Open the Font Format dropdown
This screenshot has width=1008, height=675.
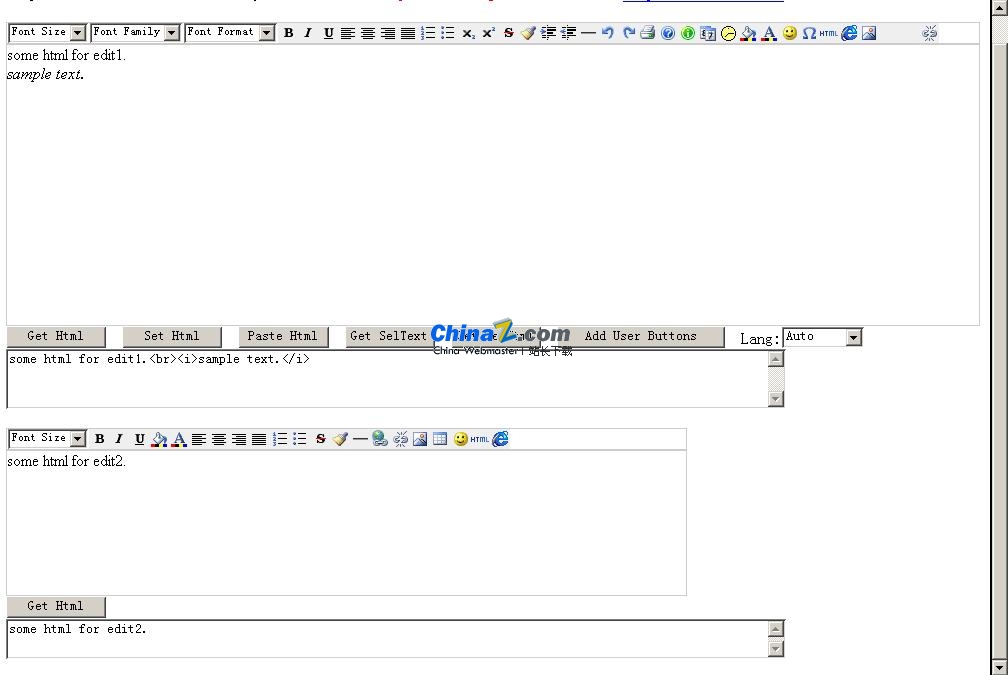pyautogui.click(x=230, y=32)
